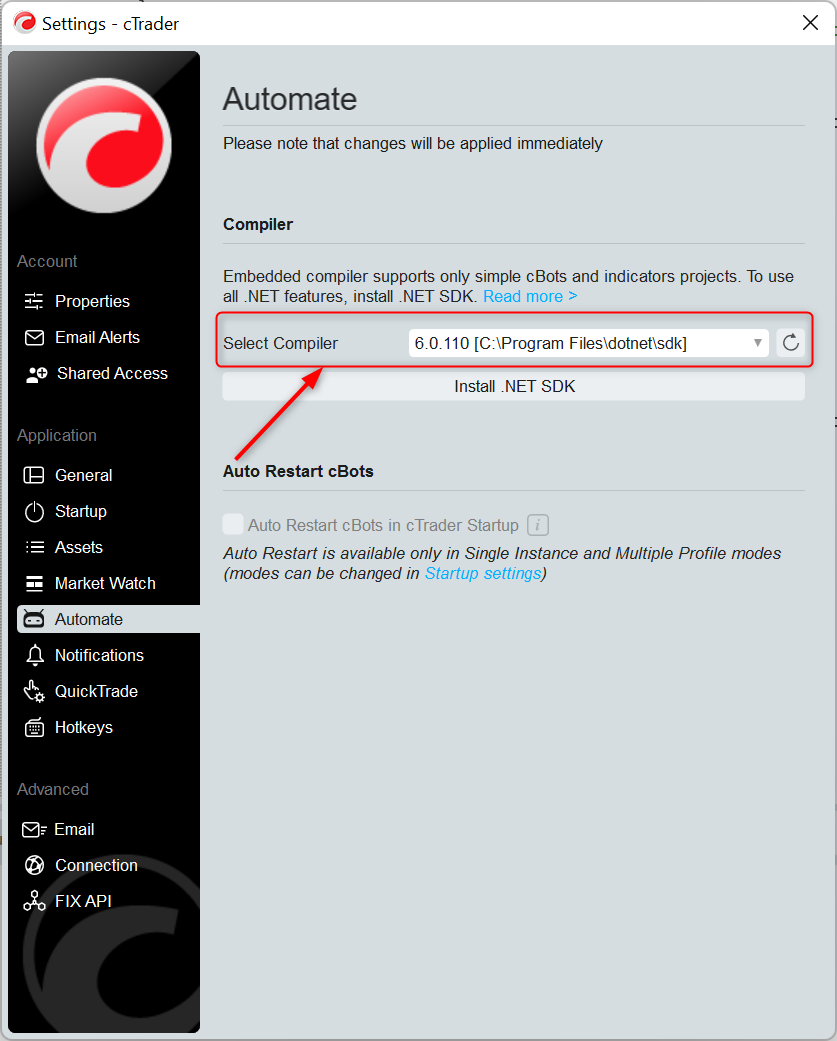
Task: Open the Properties settings page
Action: [x=92, y=301]
